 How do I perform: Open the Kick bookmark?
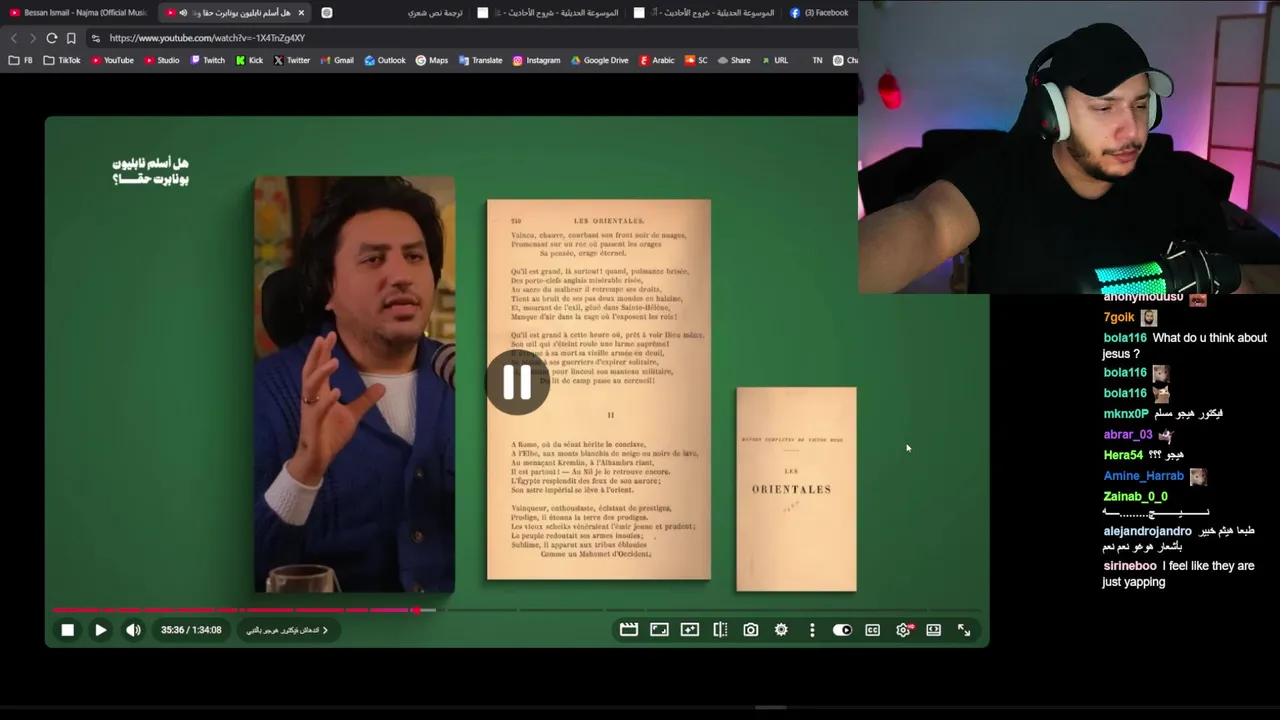[x=250, y=60]
